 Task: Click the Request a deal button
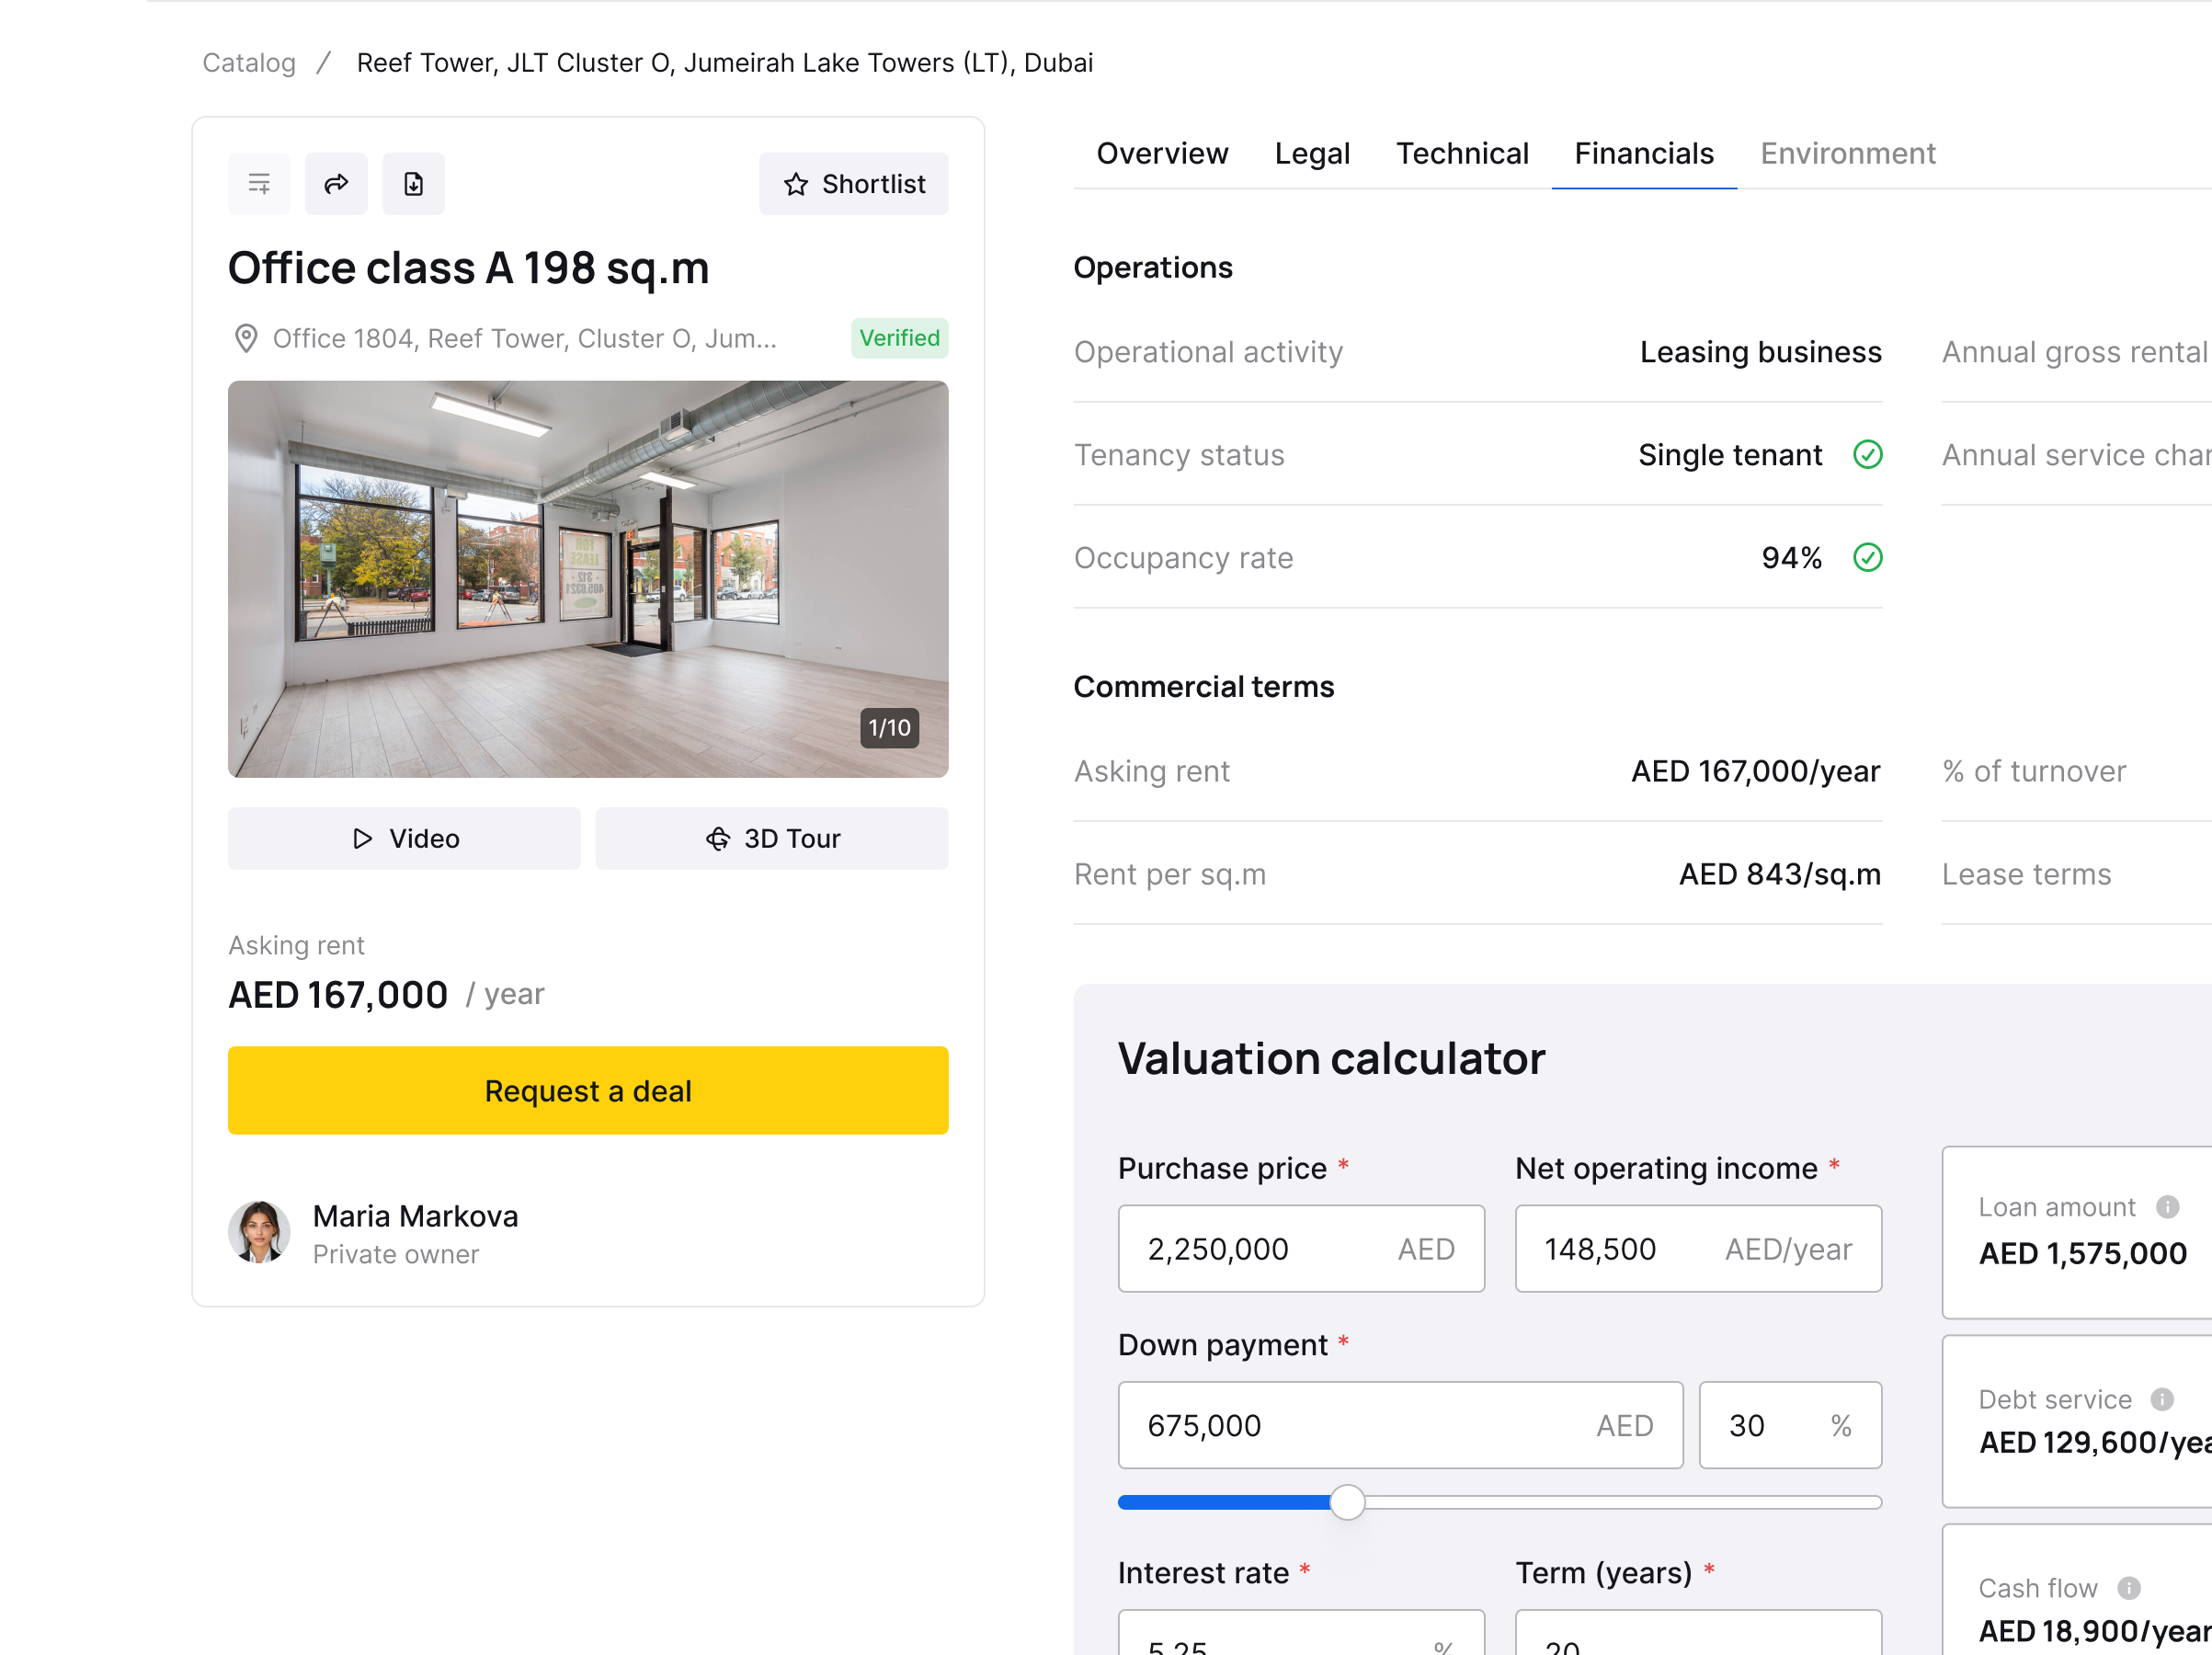588,1091
